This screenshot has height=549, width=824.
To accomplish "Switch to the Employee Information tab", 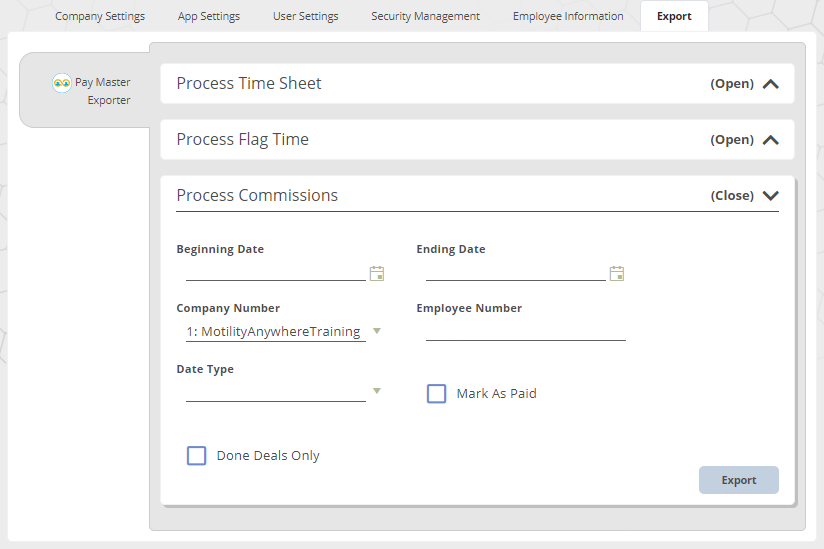I will click(x=568, y=16).
